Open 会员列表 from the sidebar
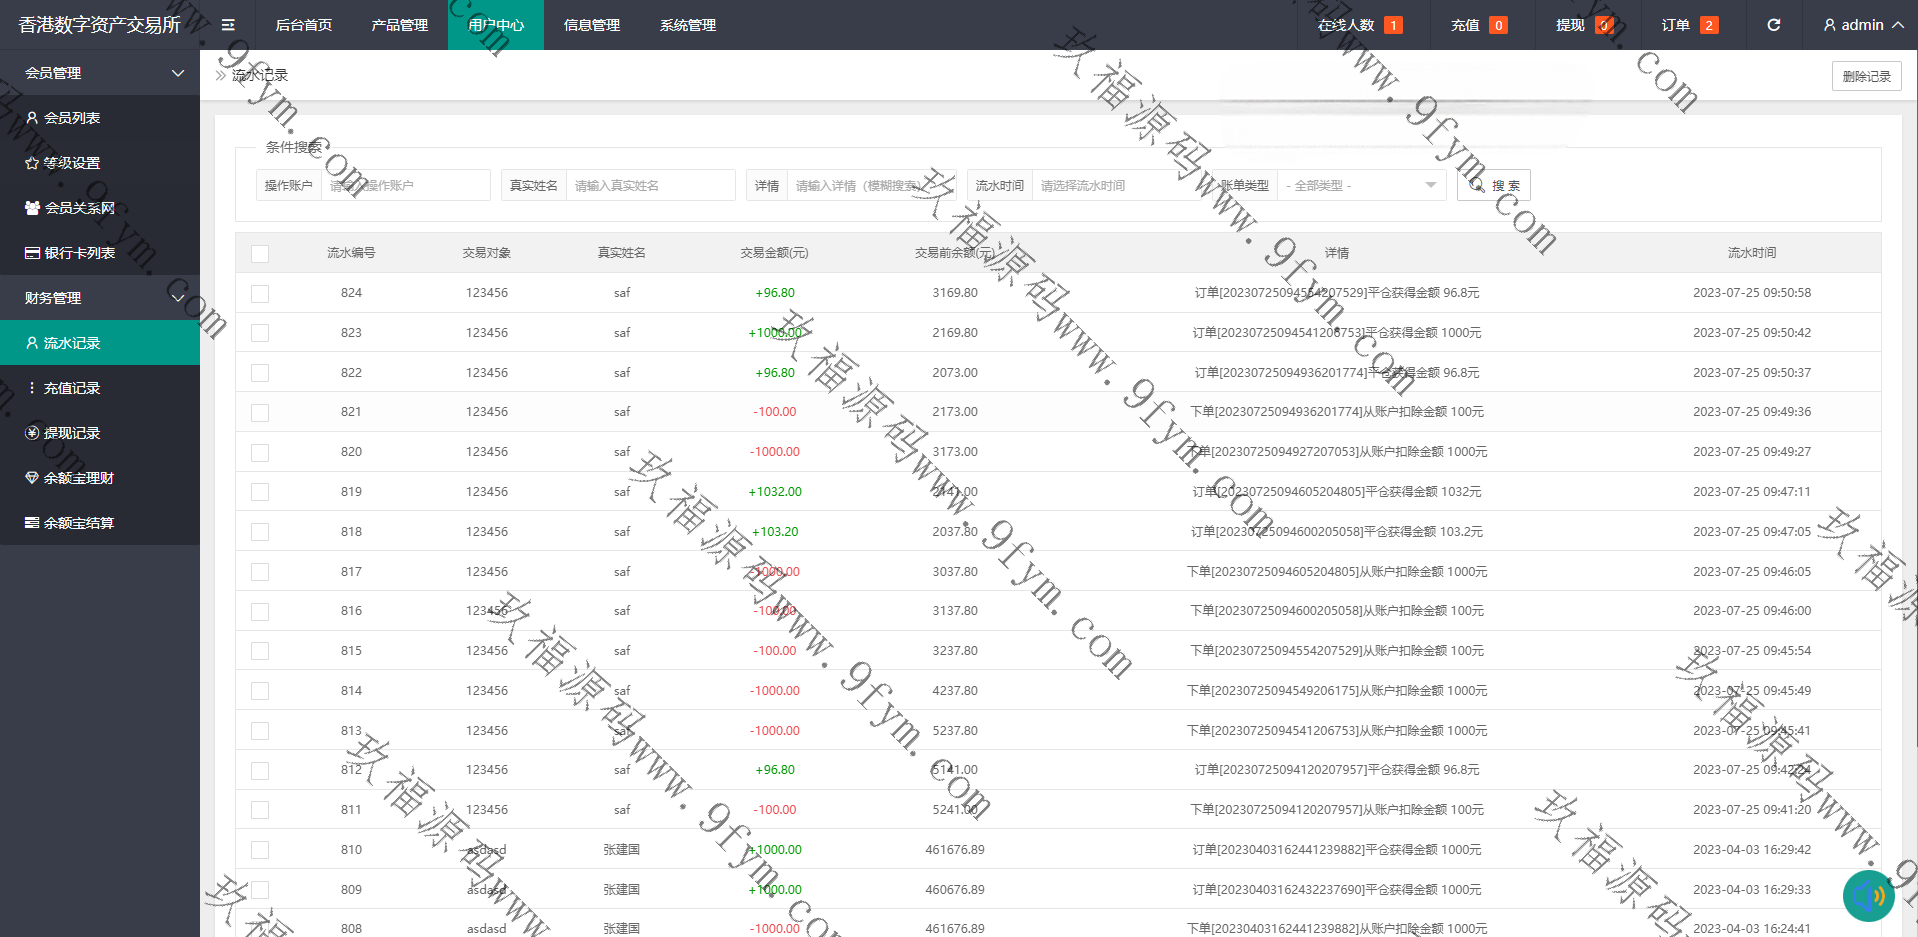 (x=72, y=118)
